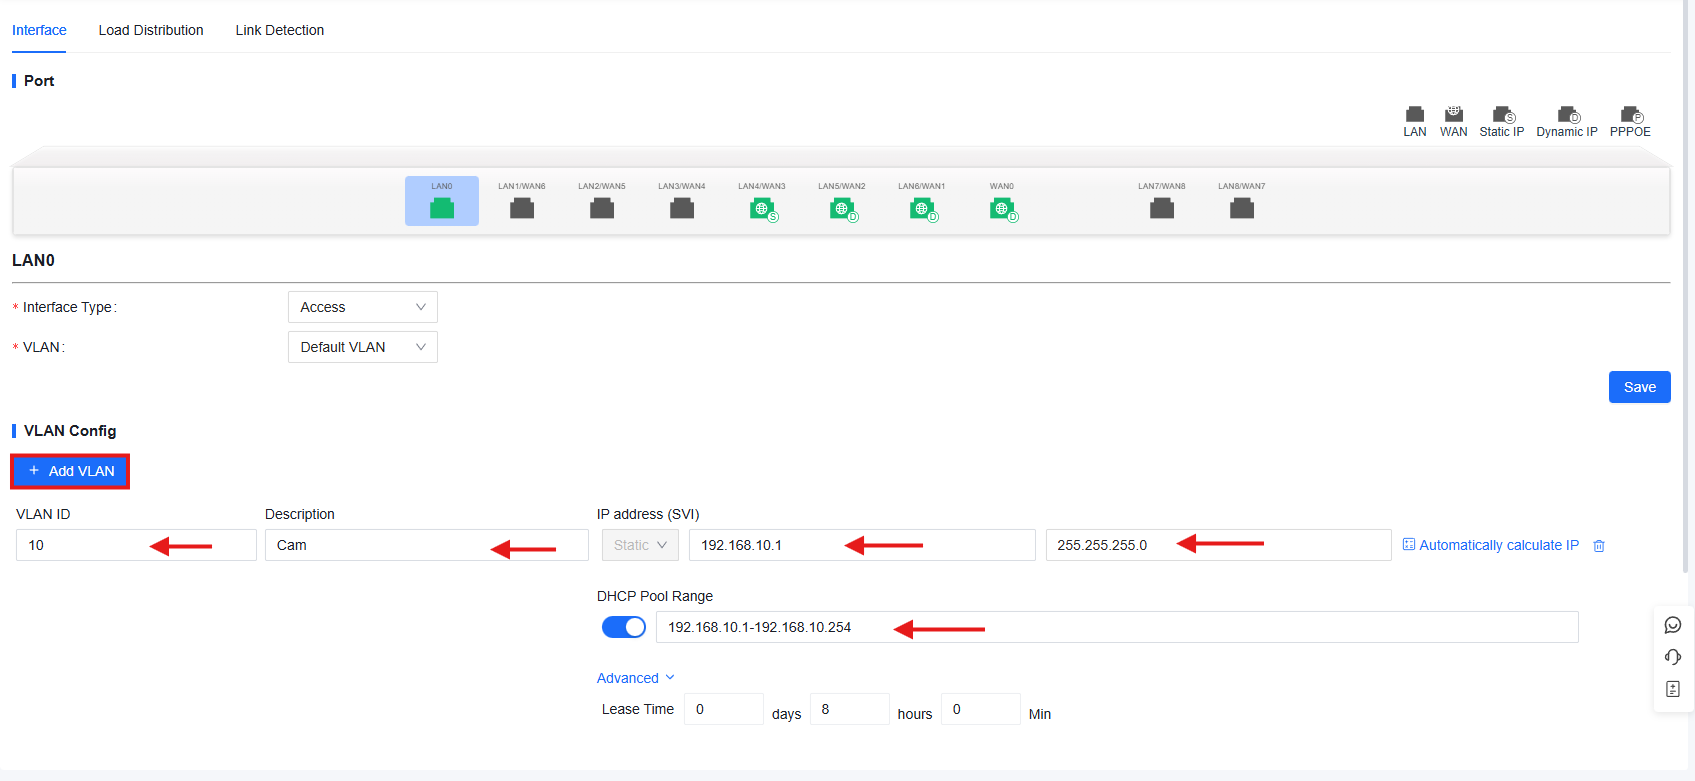Open the Interface Type dropdown

tap(362, 307)
